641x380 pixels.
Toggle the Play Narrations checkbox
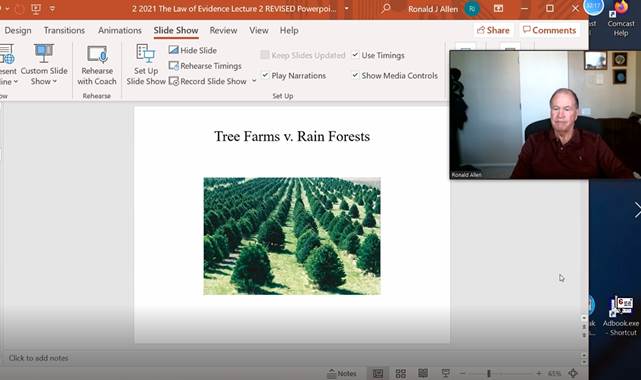(x=265, y=75)
